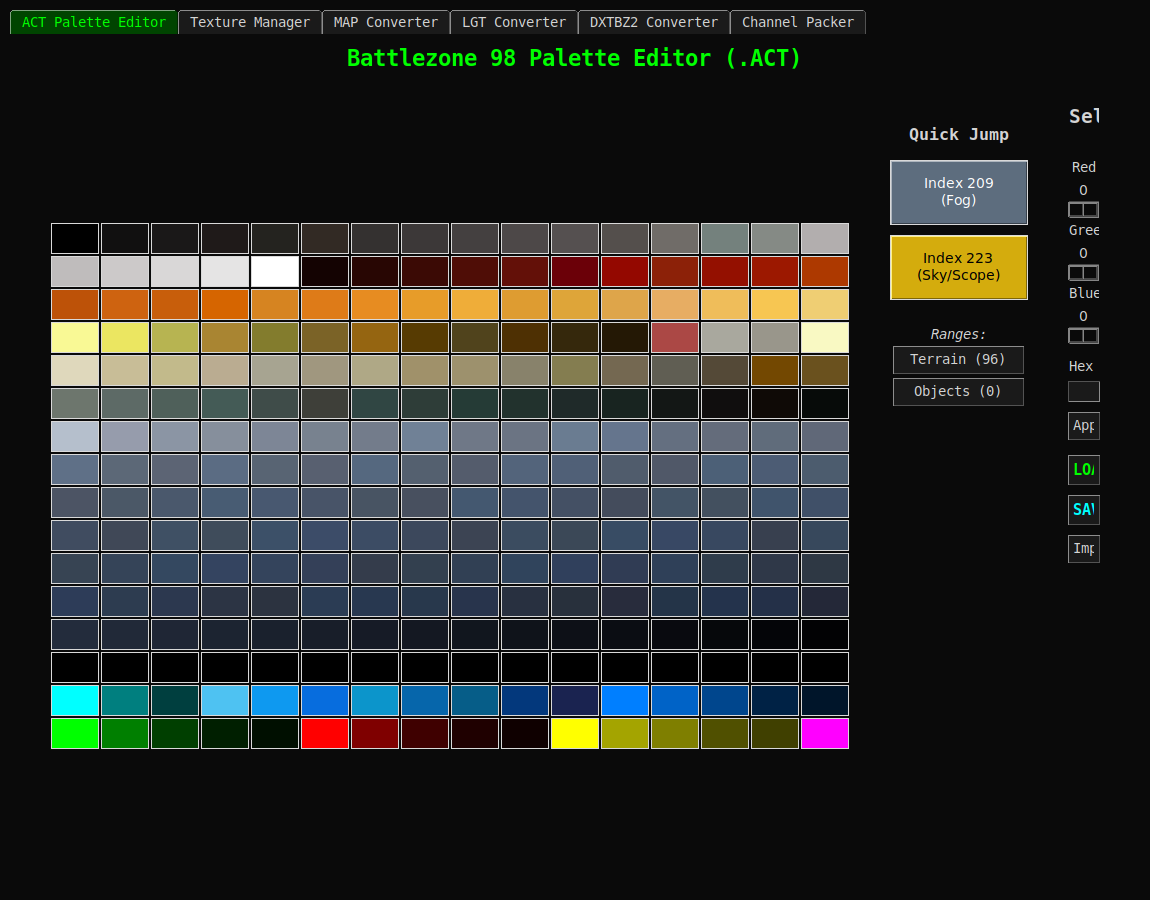Choose the bright yellow swatch in bottom row
The width and height of the screenshot is (1150, 900).
[575, 733]
